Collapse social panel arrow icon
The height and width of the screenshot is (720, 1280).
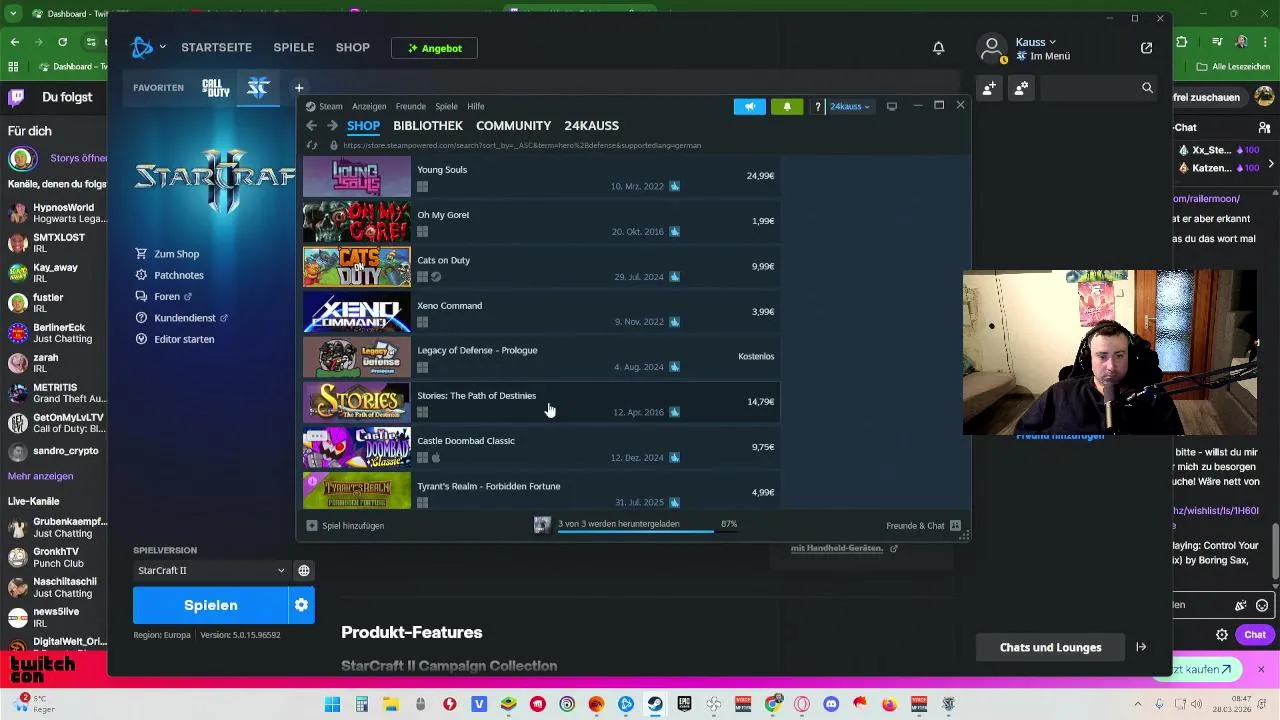pos(1141,647)
